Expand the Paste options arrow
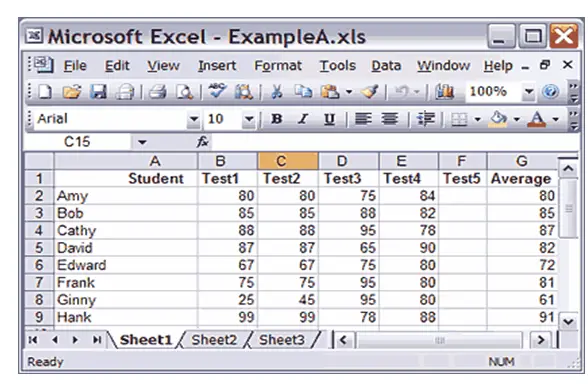The height and width of the screenshot is (384, 588). click(349, 92)
